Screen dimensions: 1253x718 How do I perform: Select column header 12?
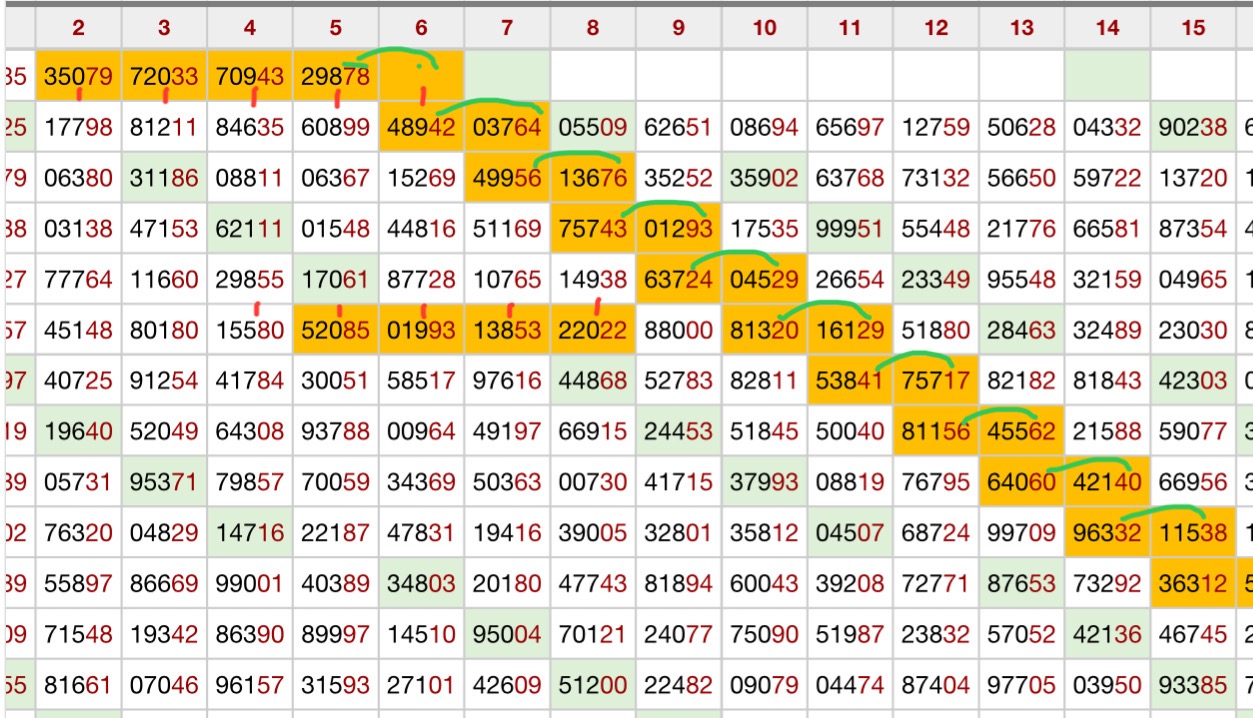pos(936,28)
